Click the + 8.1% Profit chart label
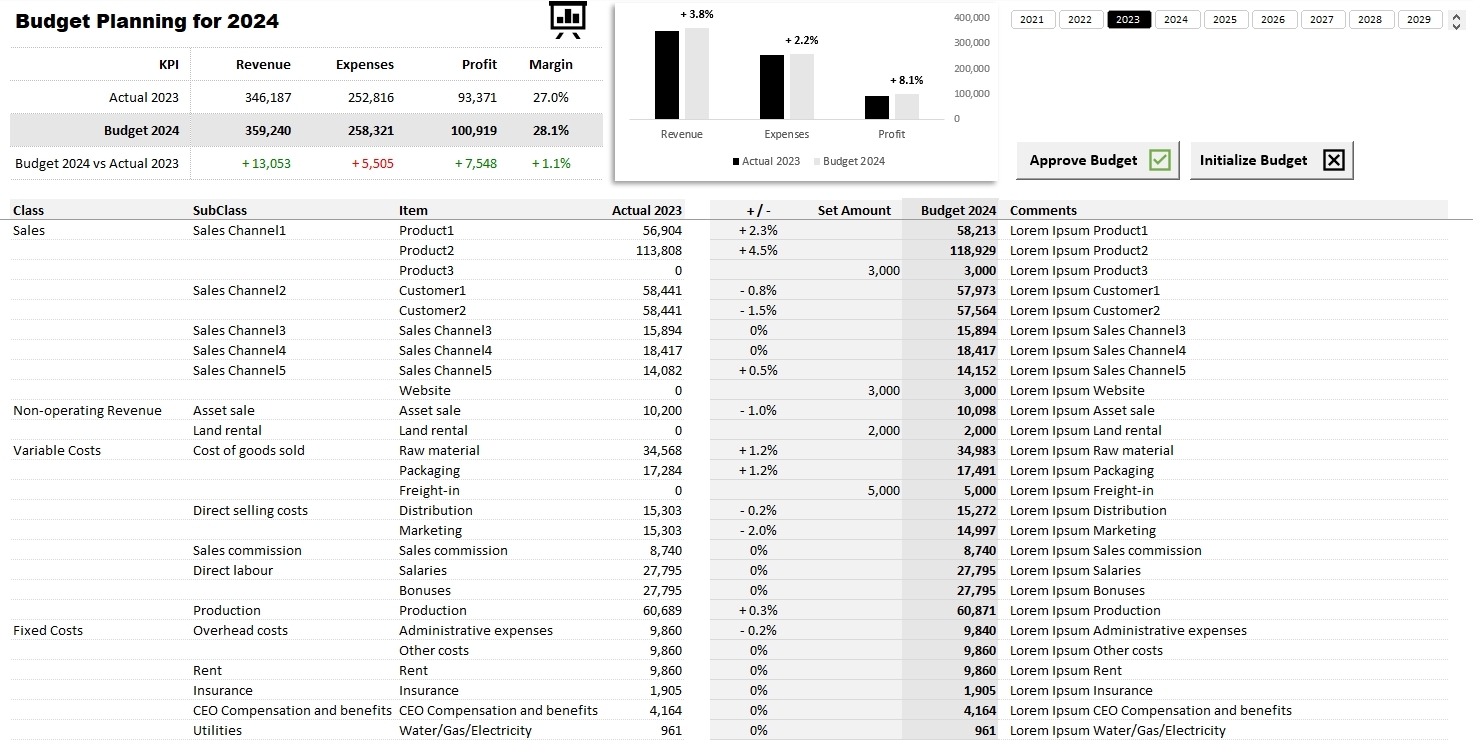Viewport: 1473px width, 740px height. click(906, 80)
